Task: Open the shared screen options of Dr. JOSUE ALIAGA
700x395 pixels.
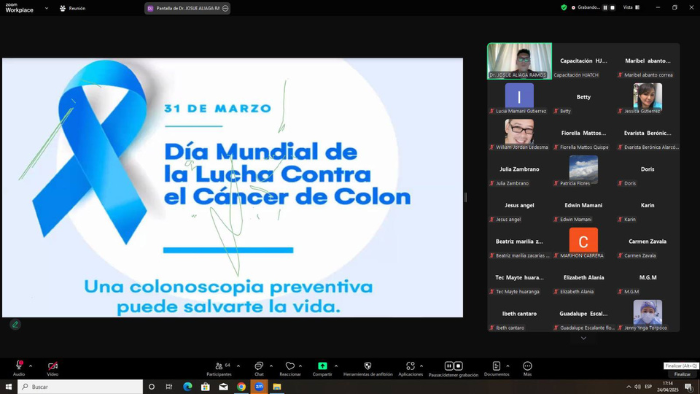Action: tap(225, 8)
